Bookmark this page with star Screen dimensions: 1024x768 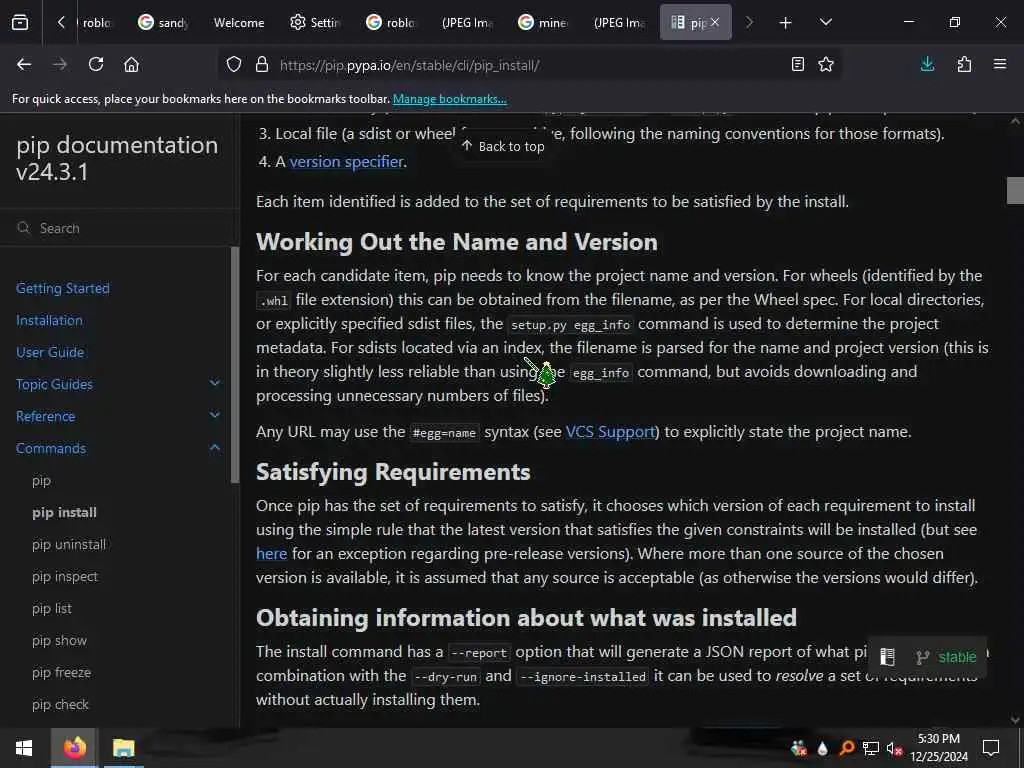click(826, 64)
